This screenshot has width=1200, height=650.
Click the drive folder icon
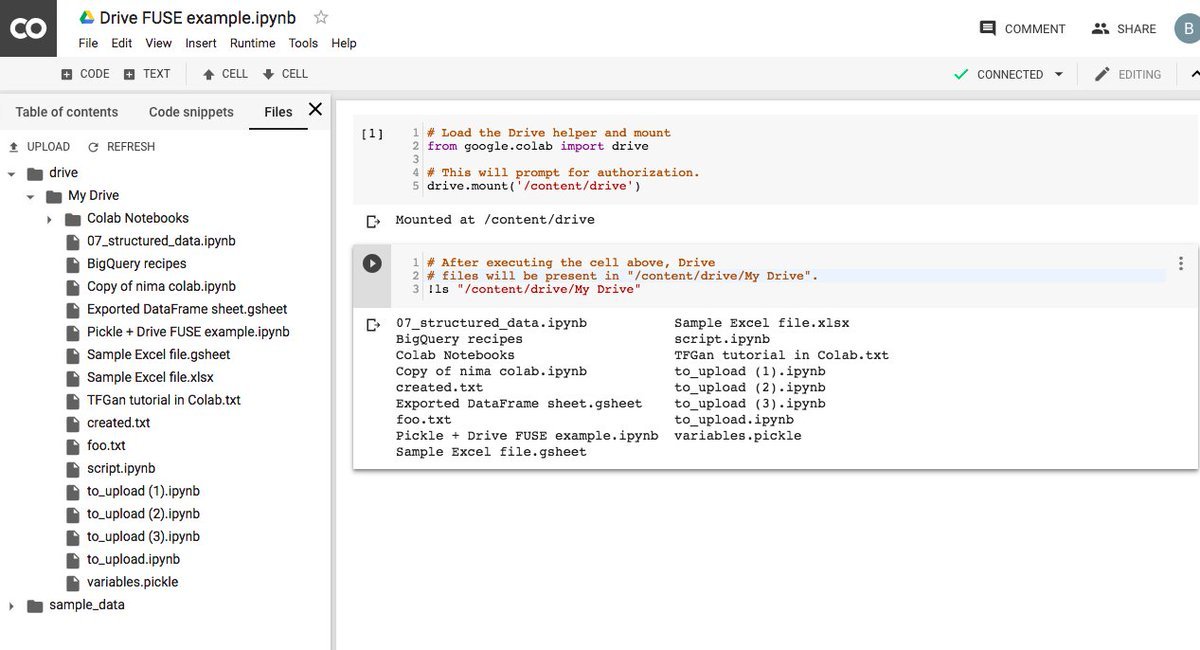35,173
